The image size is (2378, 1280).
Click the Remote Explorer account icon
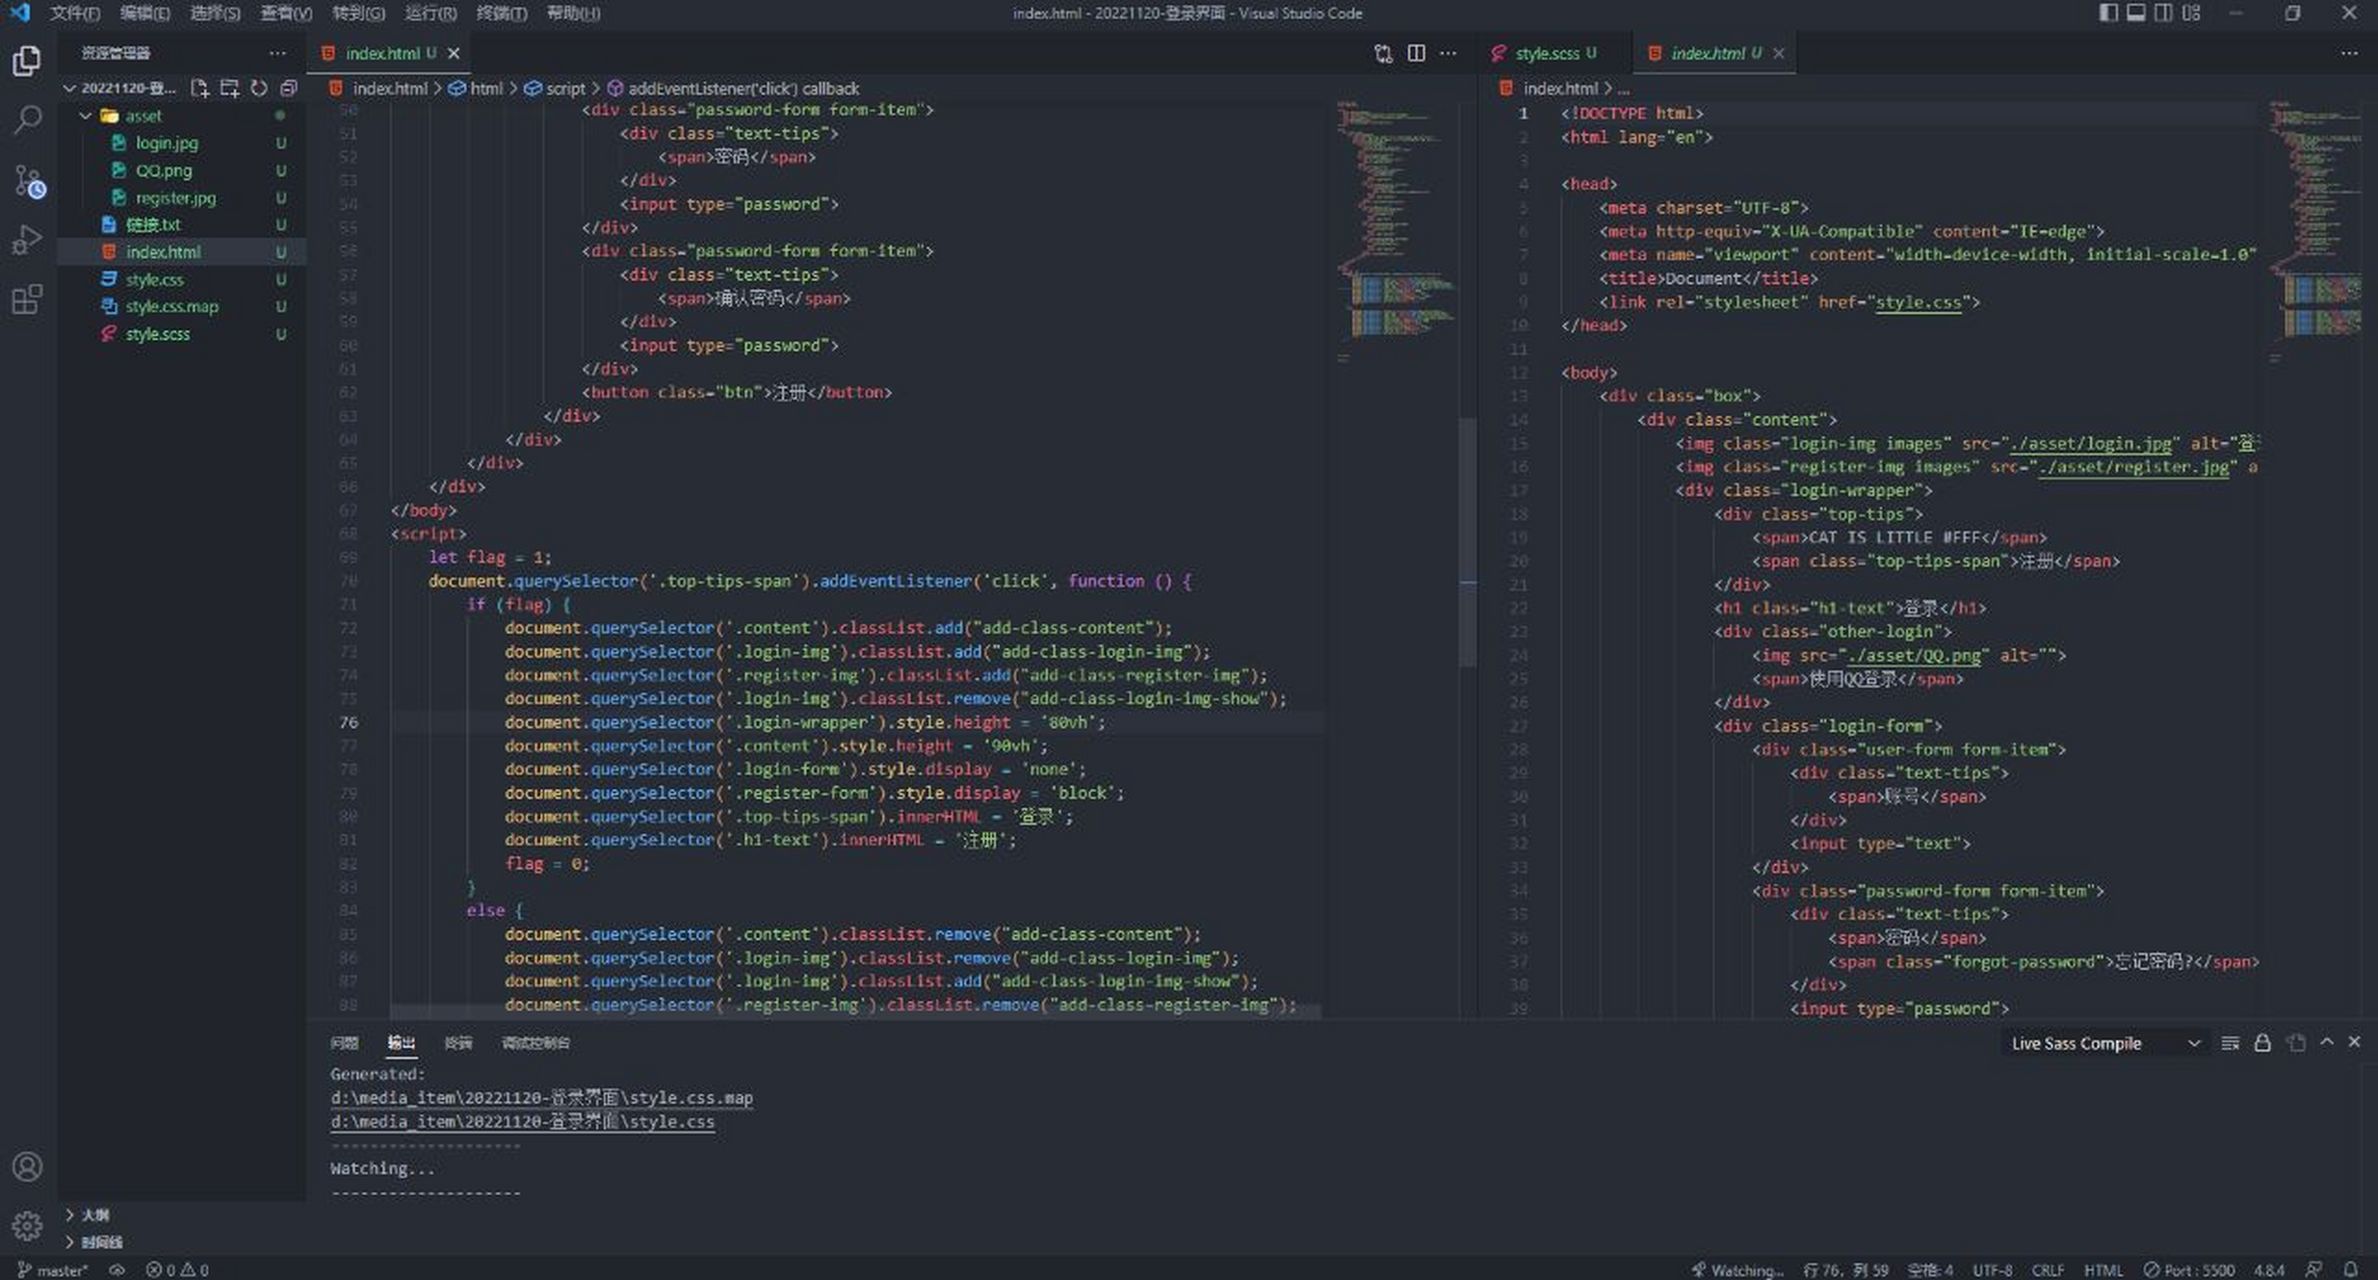click(x=27, y=1165)
